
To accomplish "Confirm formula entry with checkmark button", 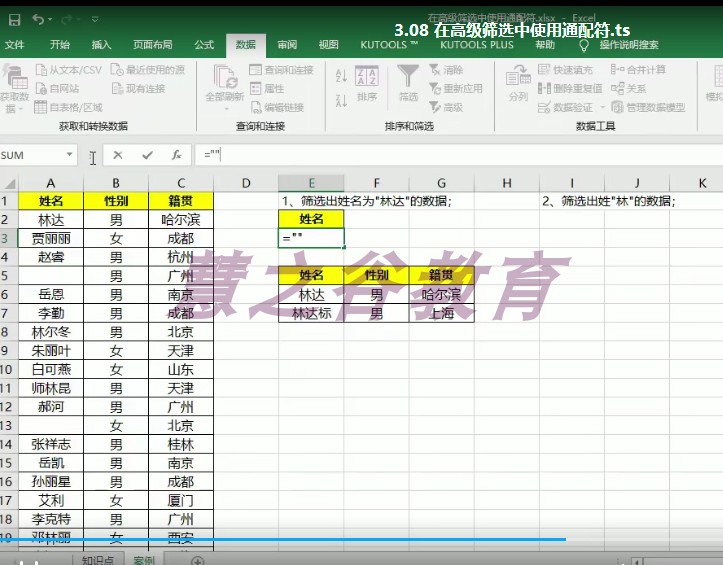I will [x=148, y=155].
